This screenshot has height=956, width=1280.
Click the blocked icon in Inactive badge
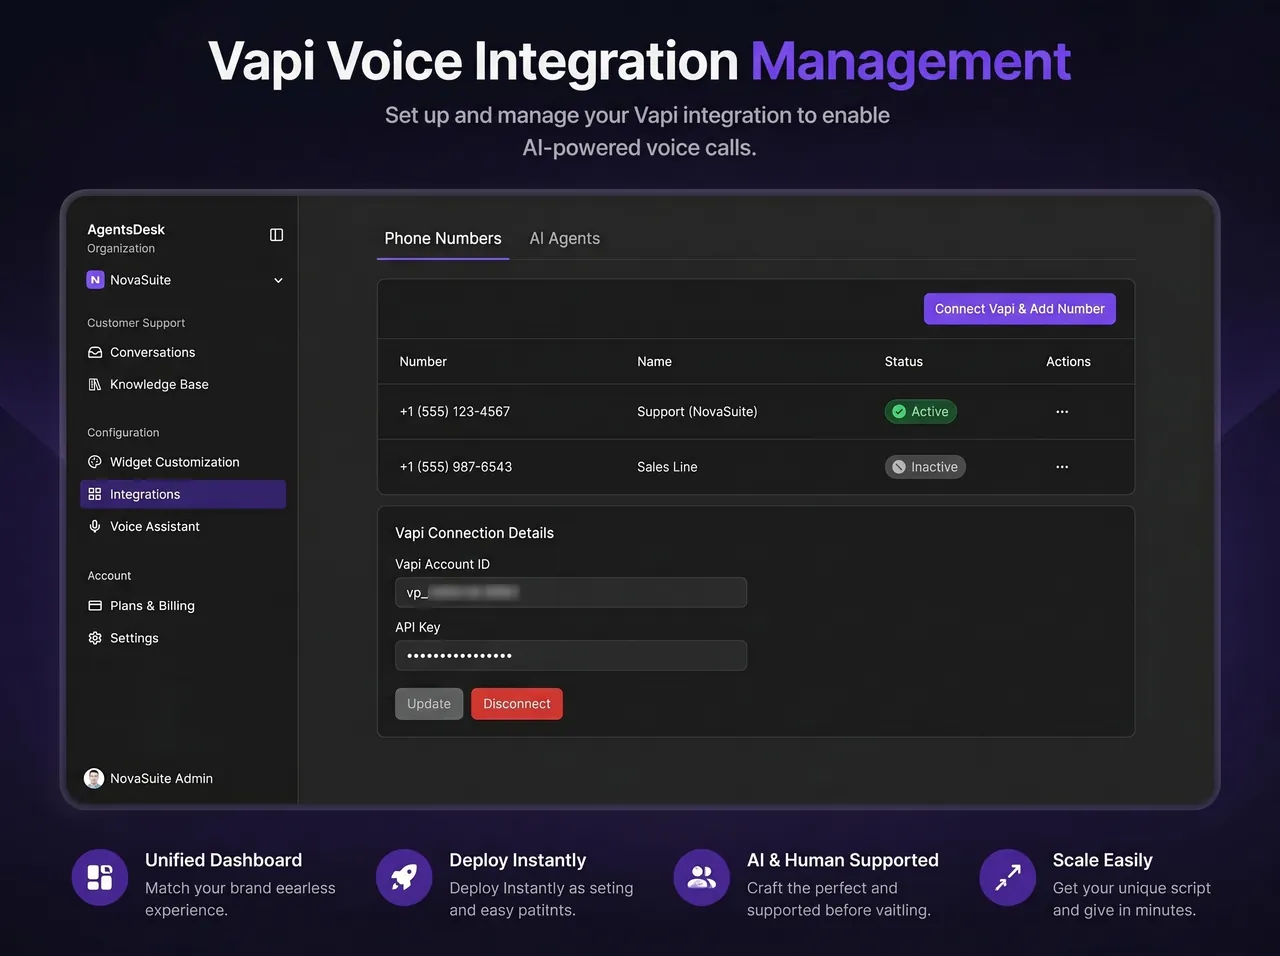tap(899, 467)
